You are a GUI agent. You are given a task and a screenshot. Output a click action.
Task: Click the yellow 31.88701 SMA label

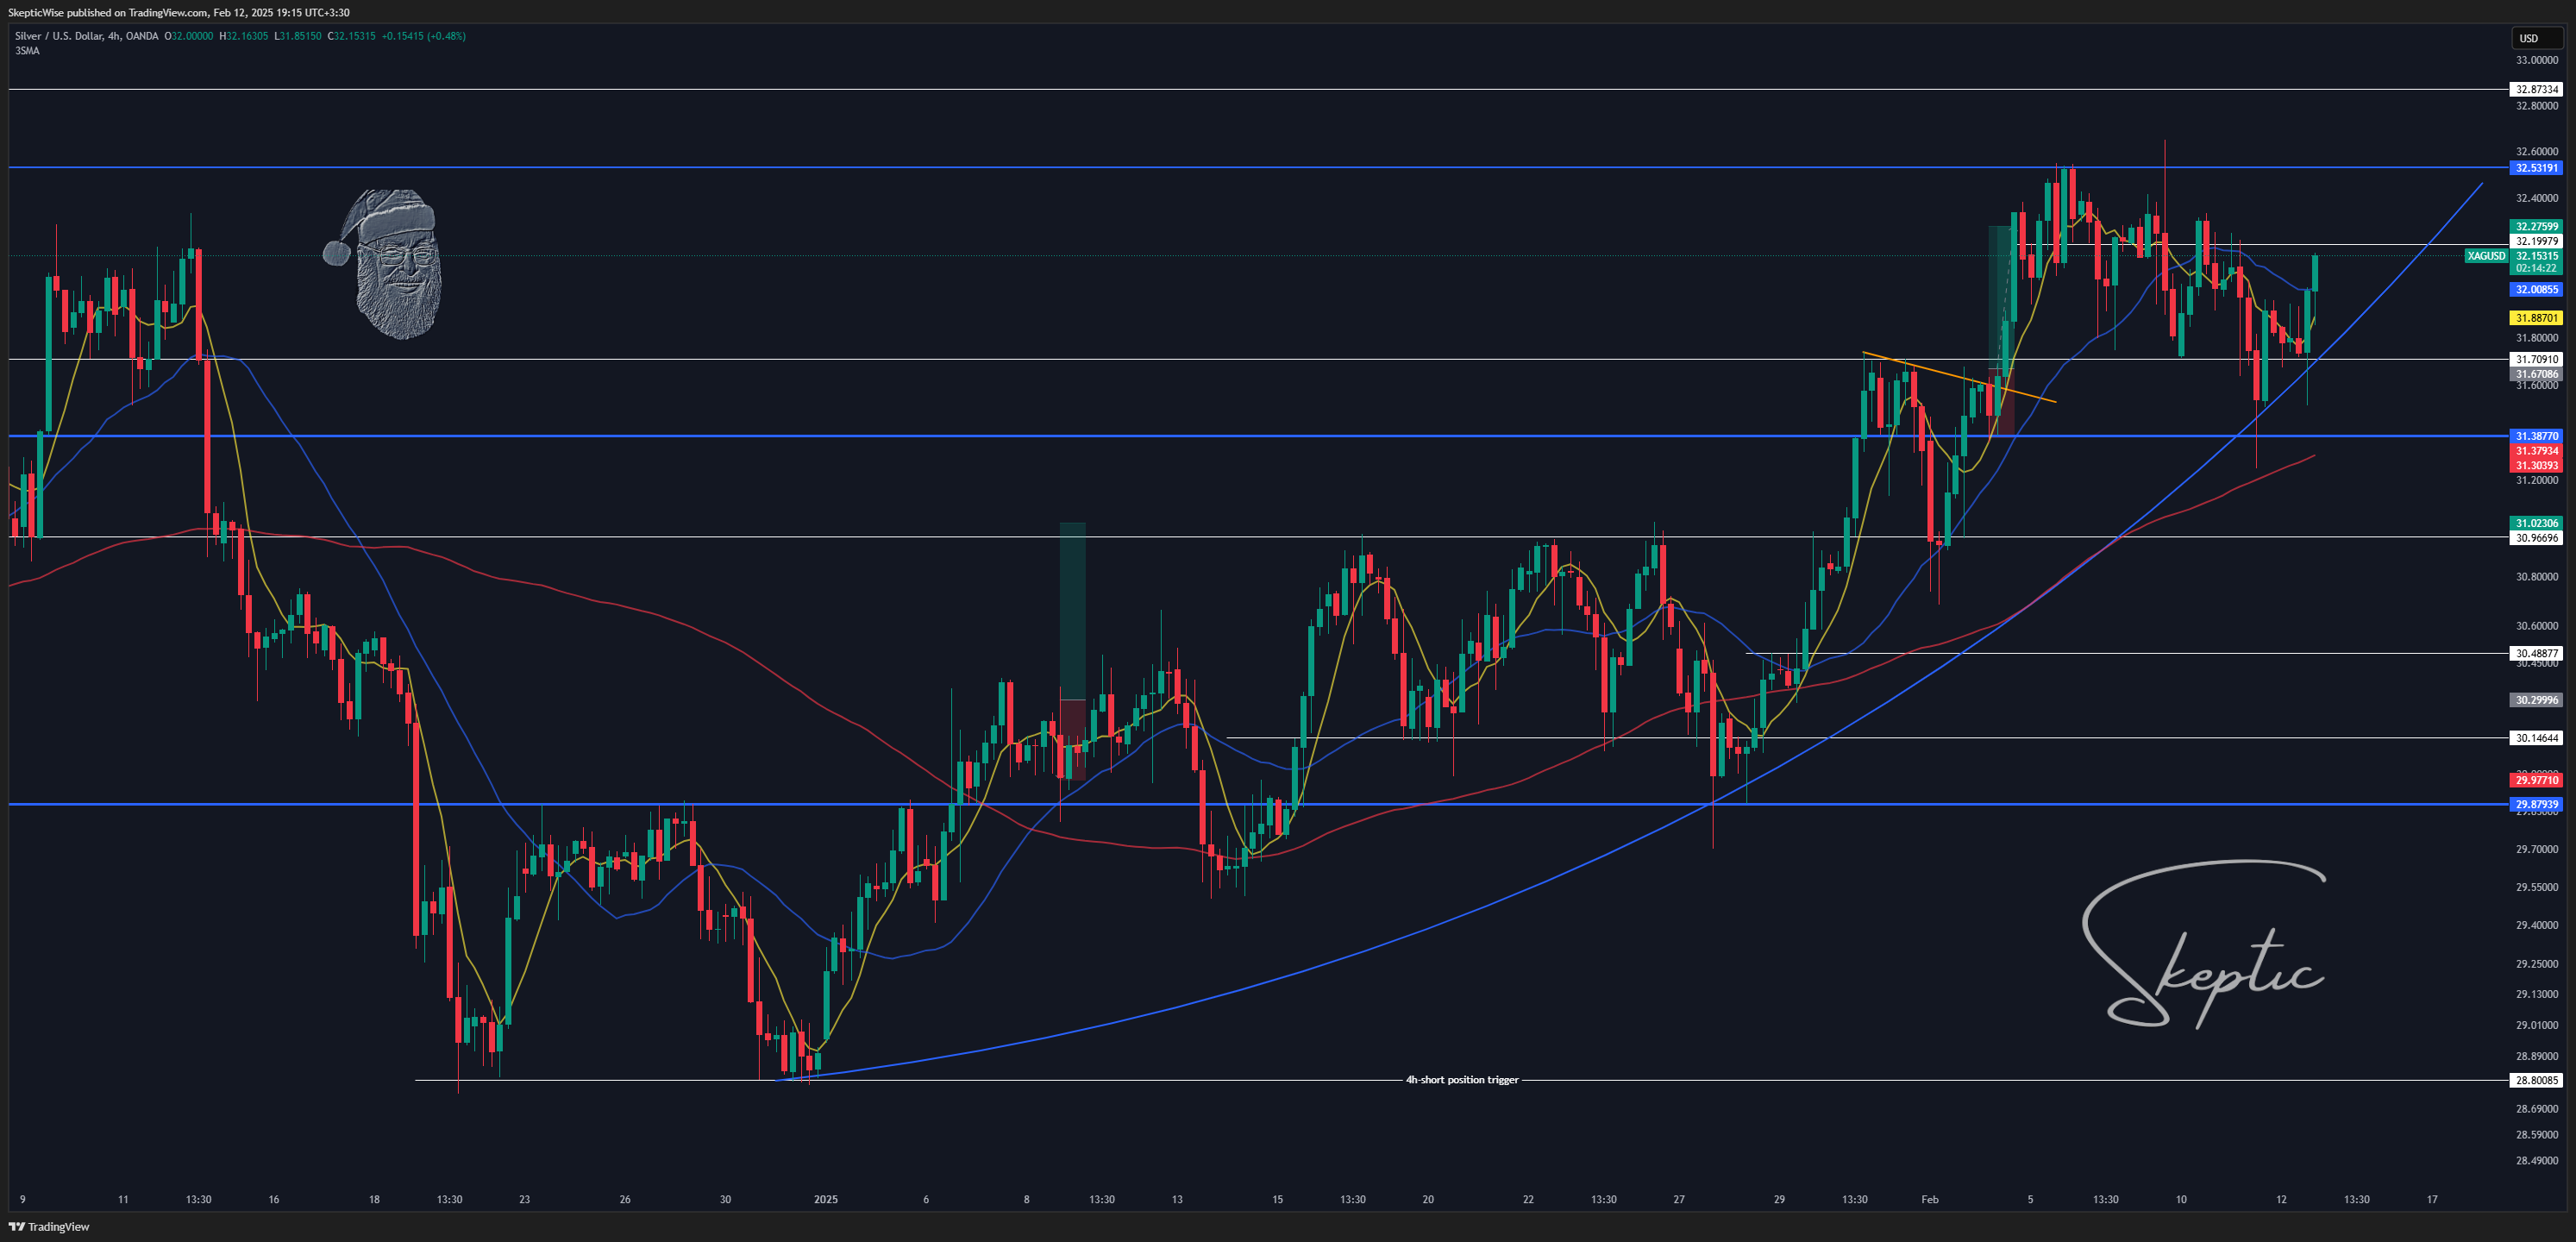(2537, 318)
